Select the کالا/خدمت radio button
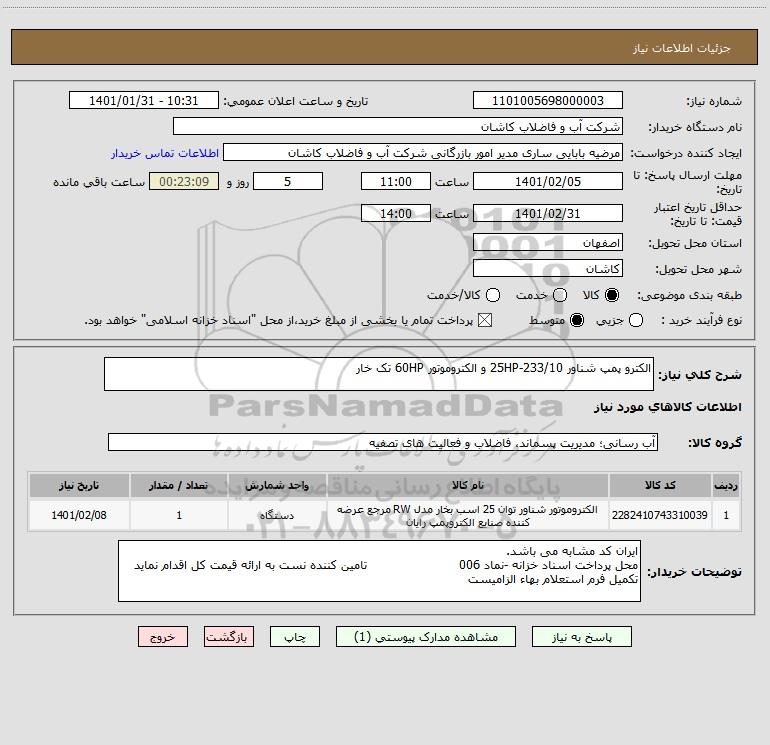Screen dimensions: 770x745 493,295
